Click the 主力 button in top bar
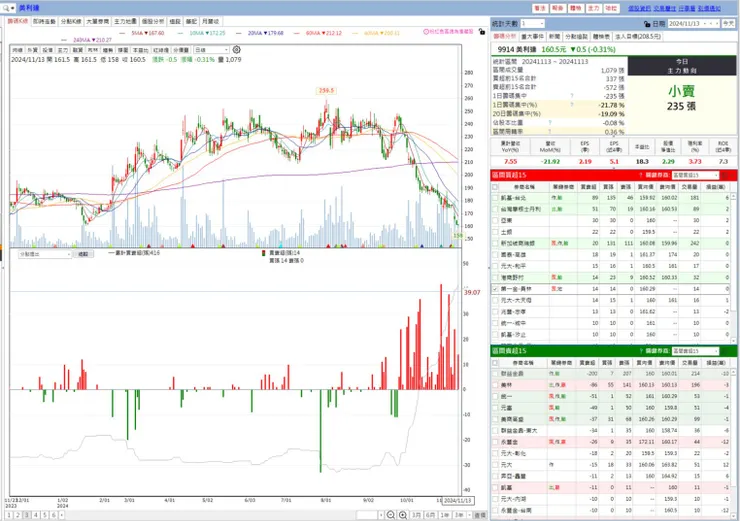The image size is (740, 521). tap(594, 8)
